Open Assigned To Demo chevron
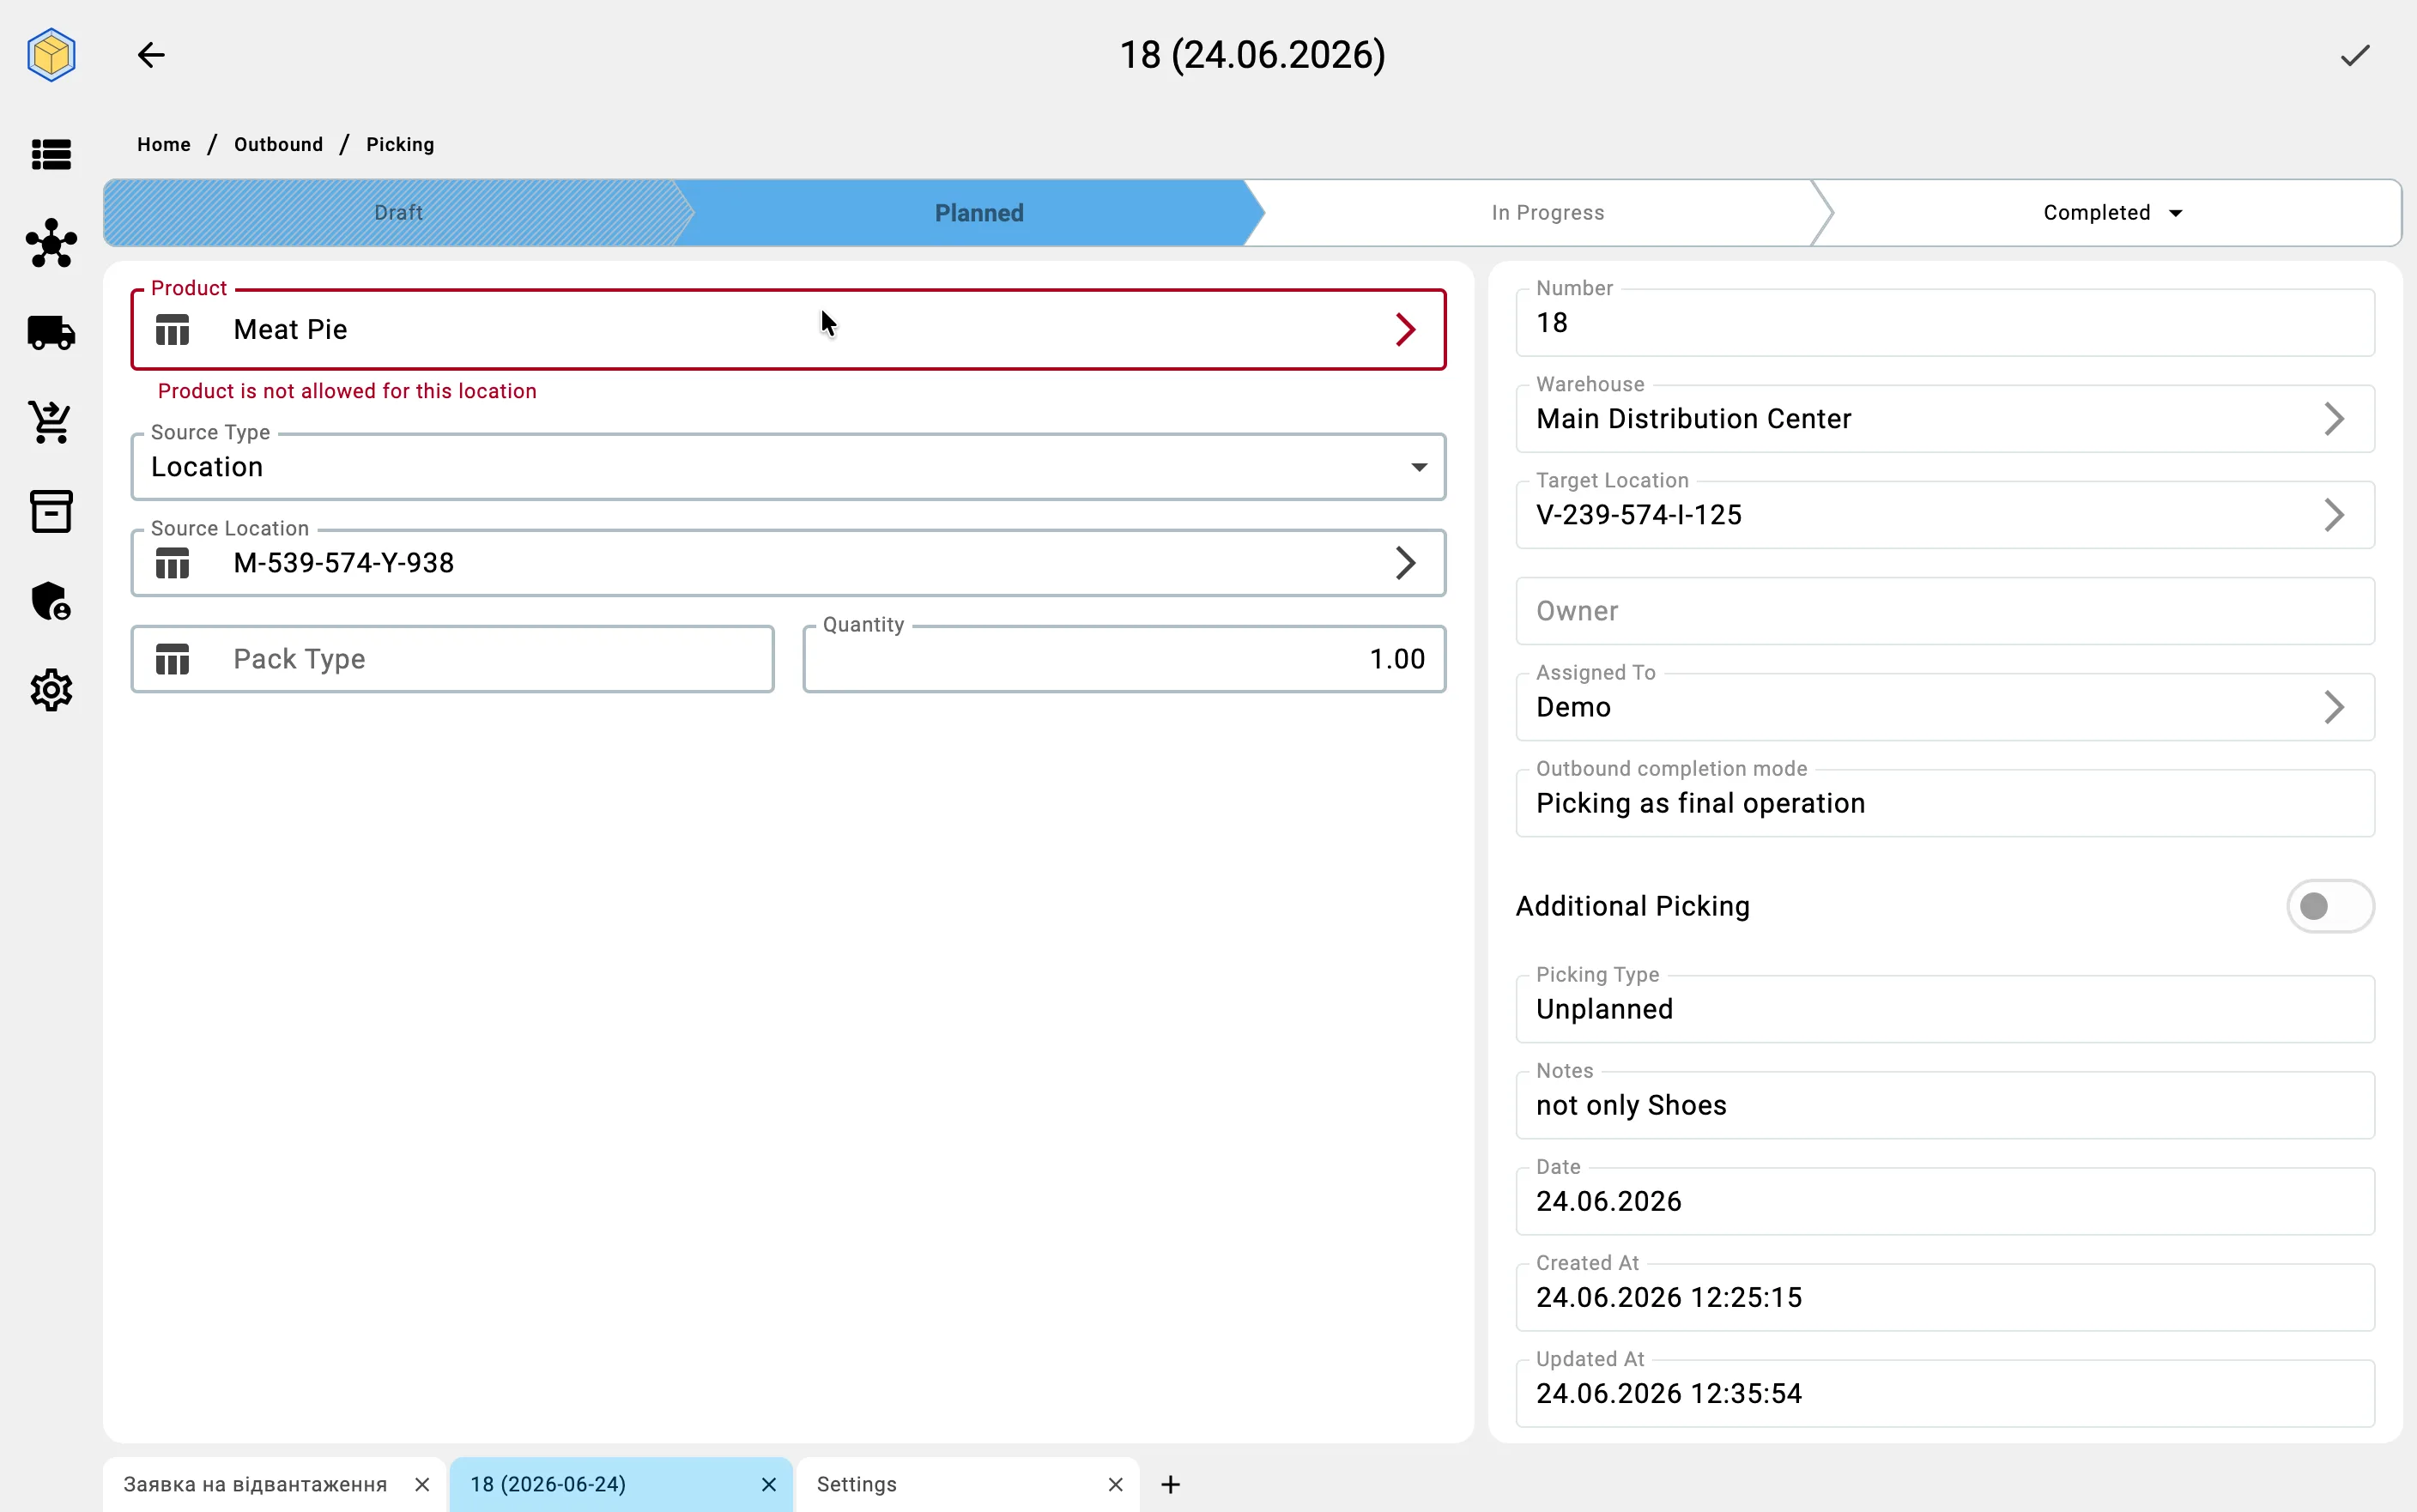The image size is (2417, 1512). tap(2334, 707)
